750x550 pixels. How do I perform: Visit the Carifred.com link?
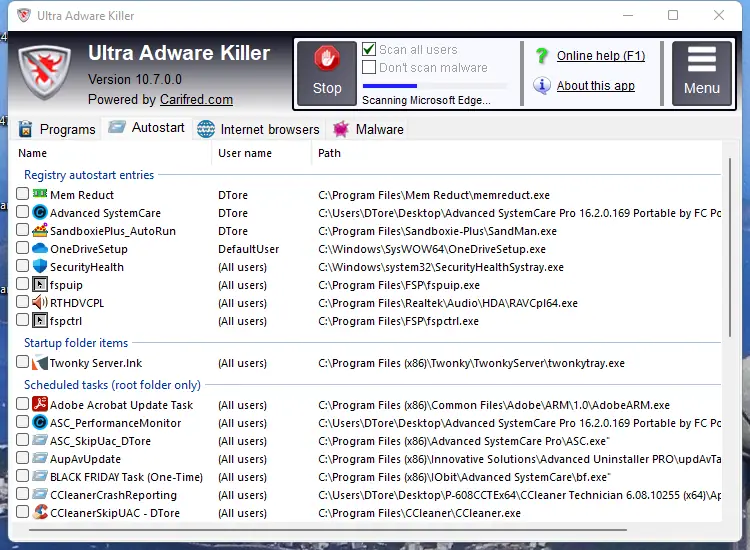click(x=196, y=99)
